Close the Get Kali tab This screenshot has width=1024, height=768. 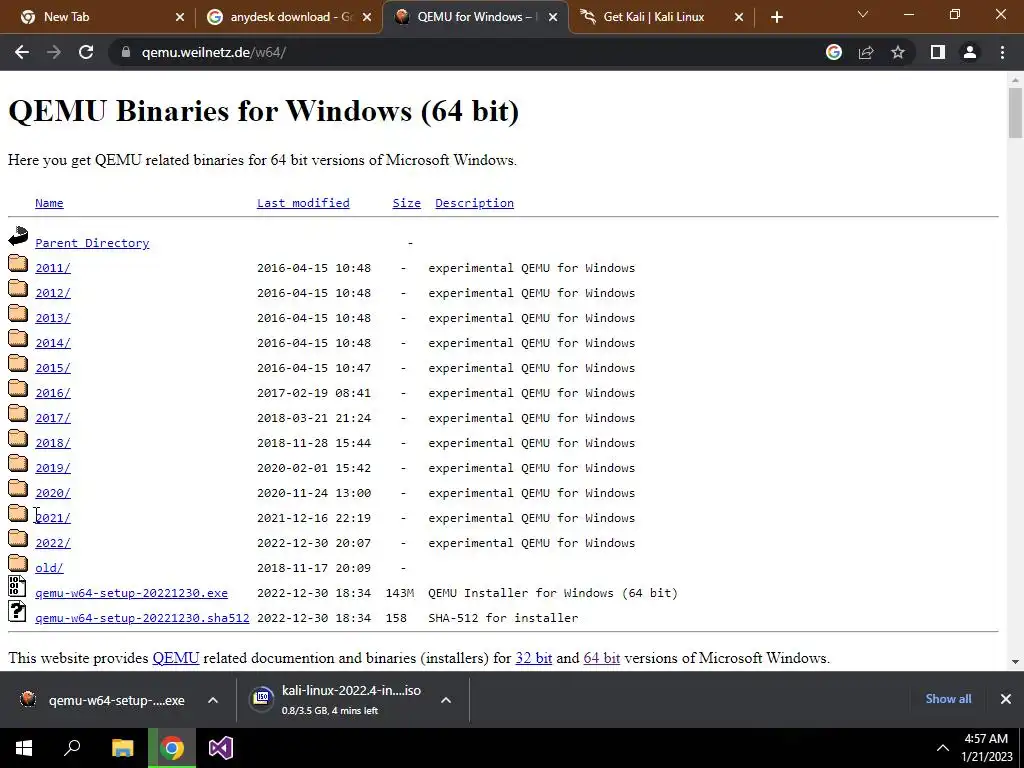coord(739,17)
